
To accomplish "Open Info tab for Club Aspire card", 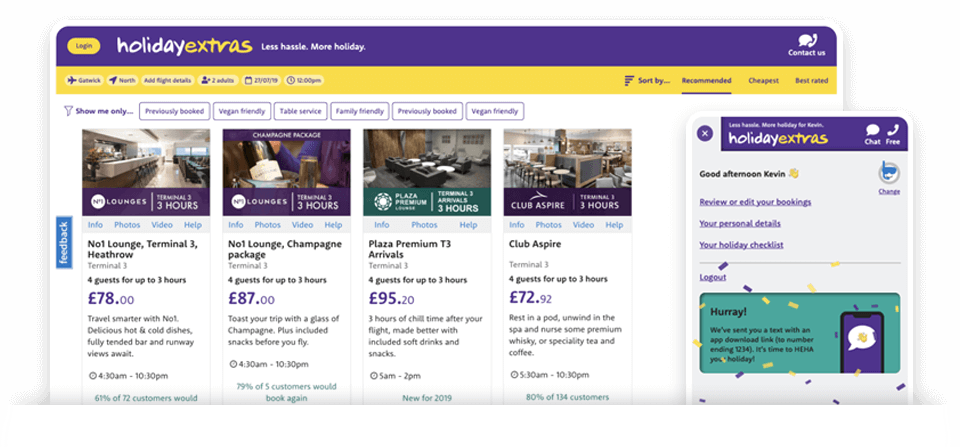I will [517, 225].
